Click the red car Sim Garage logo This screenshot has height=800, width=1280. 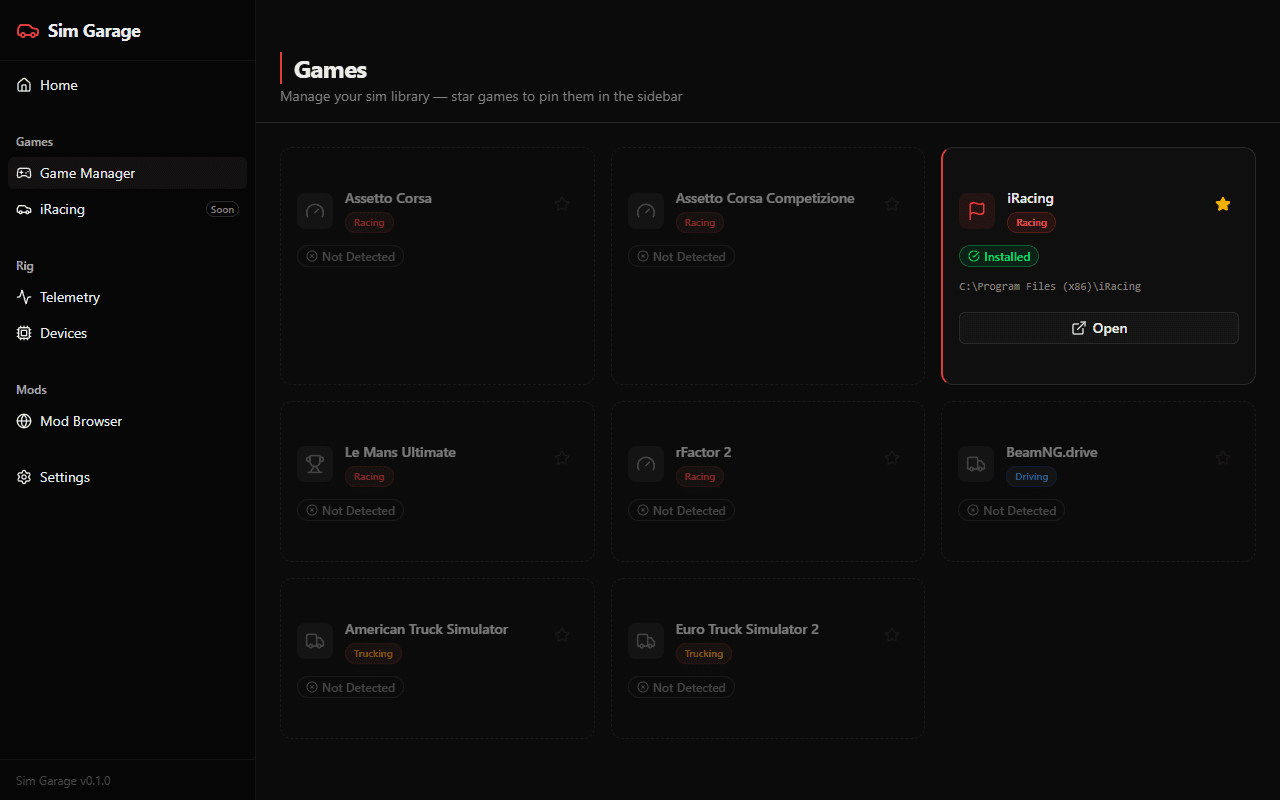(28, 31)
